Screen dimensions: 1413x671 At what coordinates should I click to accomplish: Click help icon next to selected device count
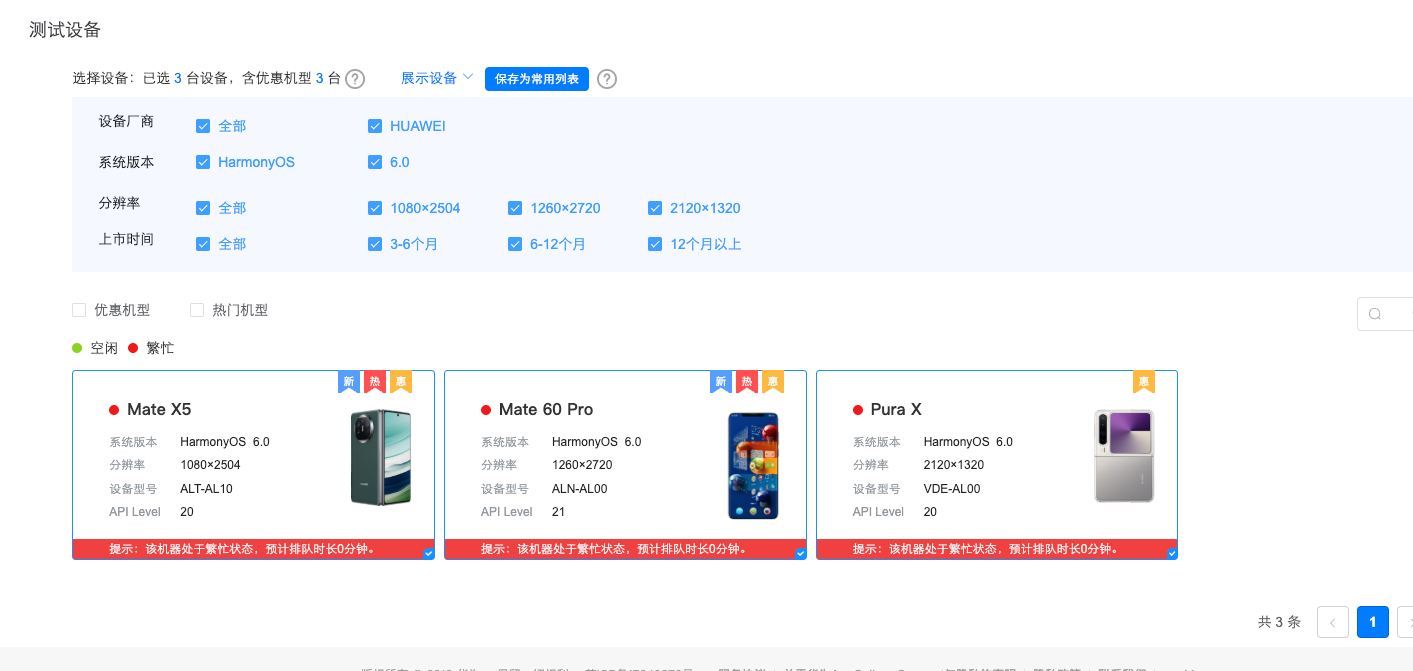(355, 79)
